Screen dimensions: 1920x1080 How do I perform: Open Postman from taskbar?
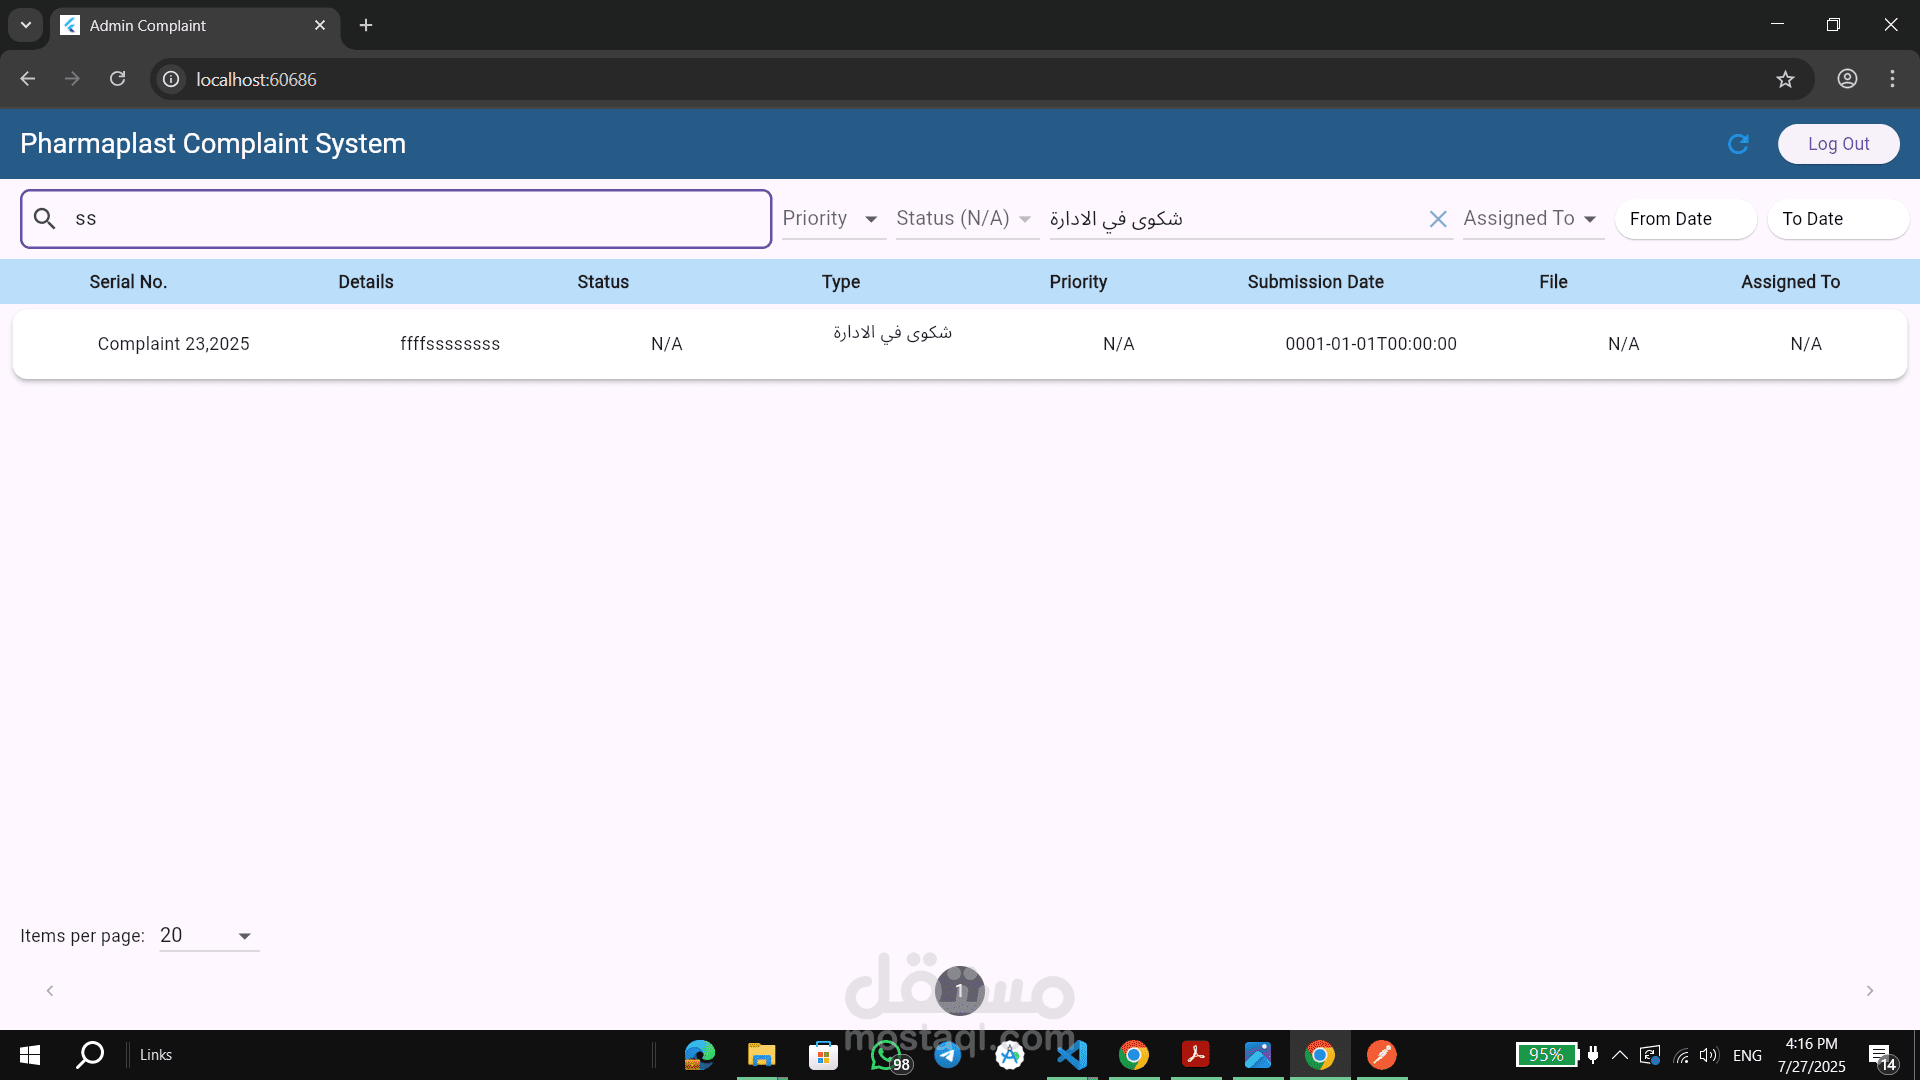[1382, 1055]
